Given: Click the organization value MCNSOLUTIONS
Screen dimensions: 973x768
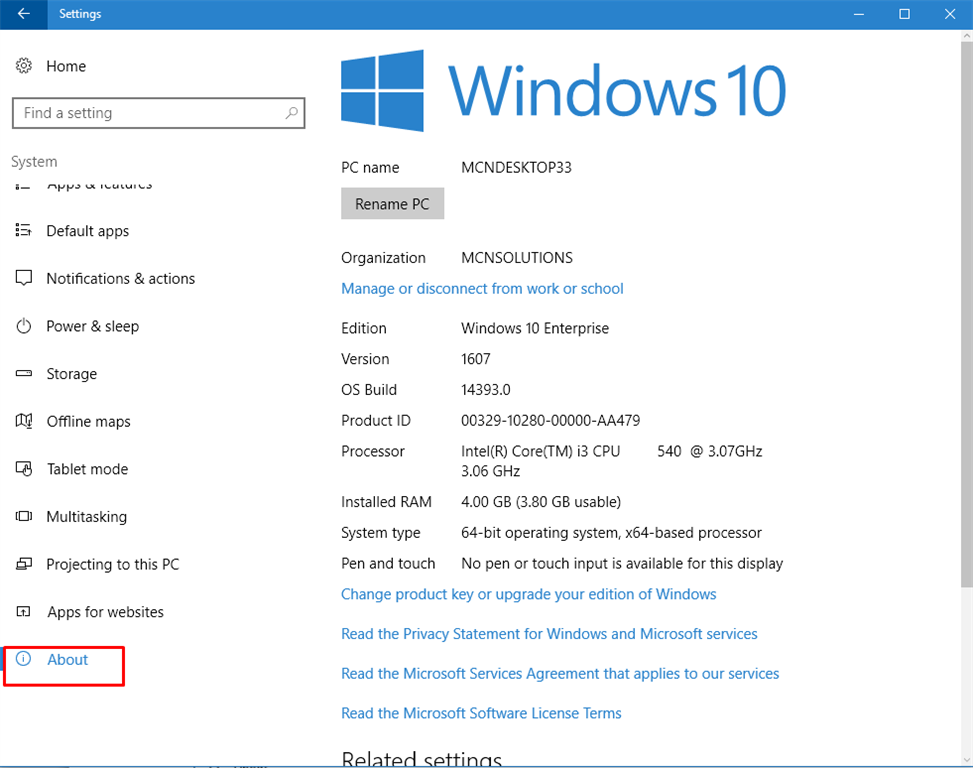Looking at the screenshot, I should pos(517,257).
